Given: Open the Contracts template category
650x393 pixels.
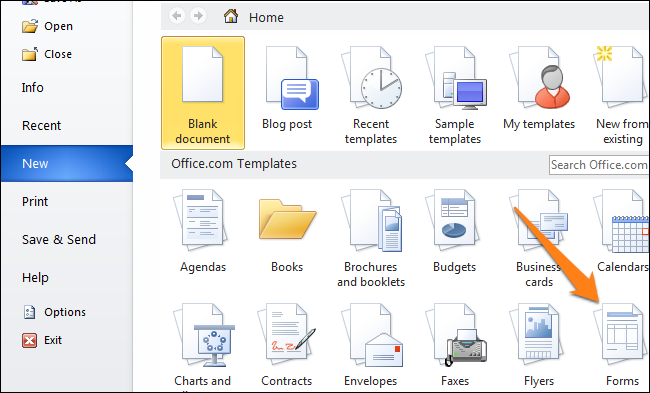Looking at the screenshot, I should [x=287, y=345].
